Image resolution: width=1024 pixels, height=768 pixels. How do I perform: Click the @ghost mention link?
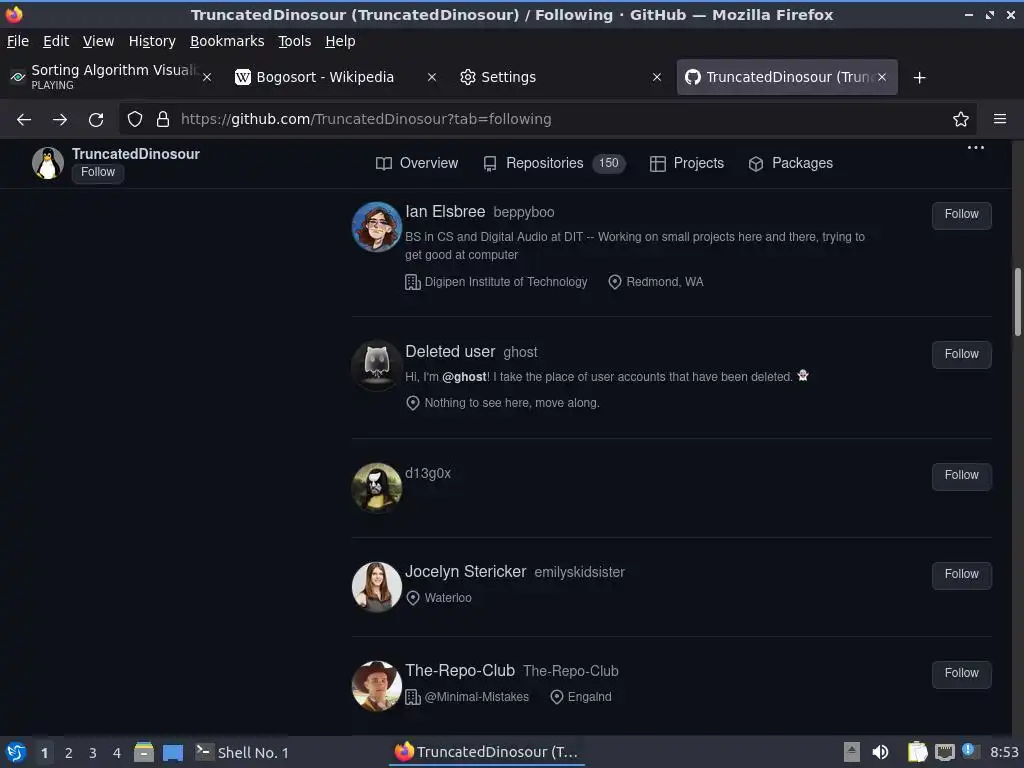point(464,377)
